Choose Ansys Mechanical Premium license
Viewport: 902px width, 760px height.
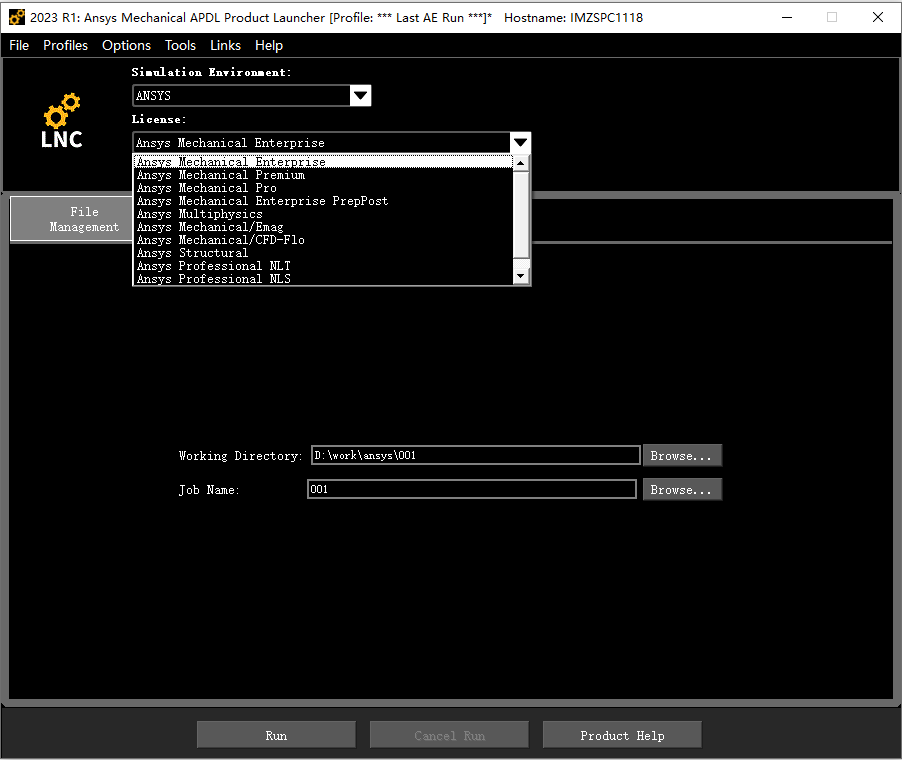point(323,175)
